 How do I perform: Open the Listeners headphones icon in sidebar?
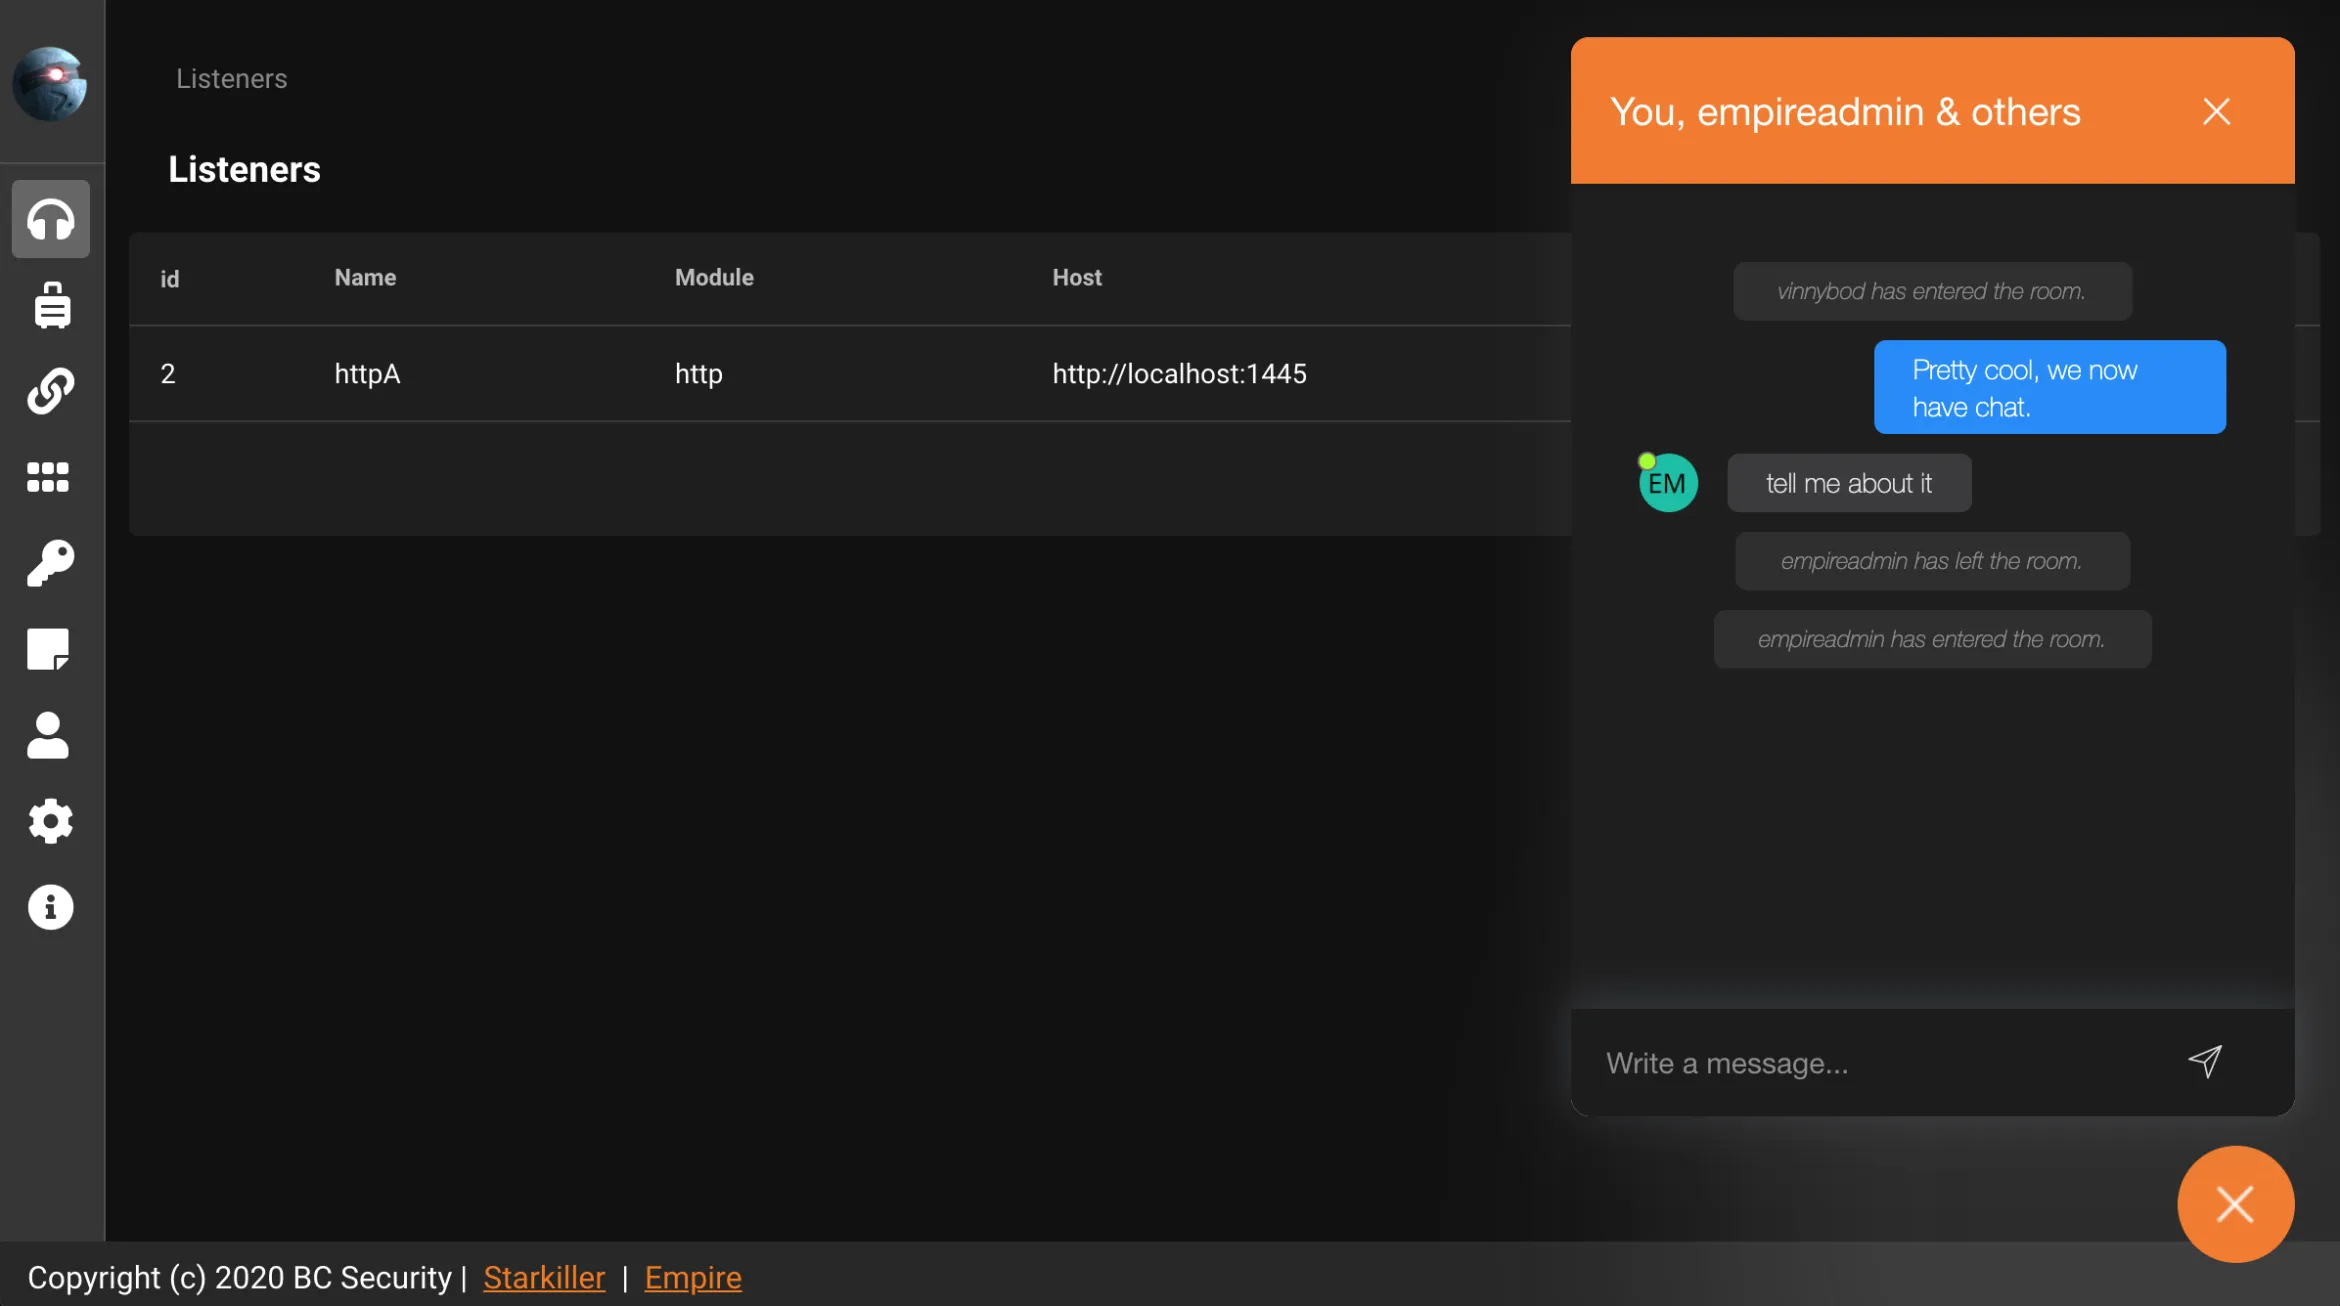pyautogui.click(x=50, y=219)
